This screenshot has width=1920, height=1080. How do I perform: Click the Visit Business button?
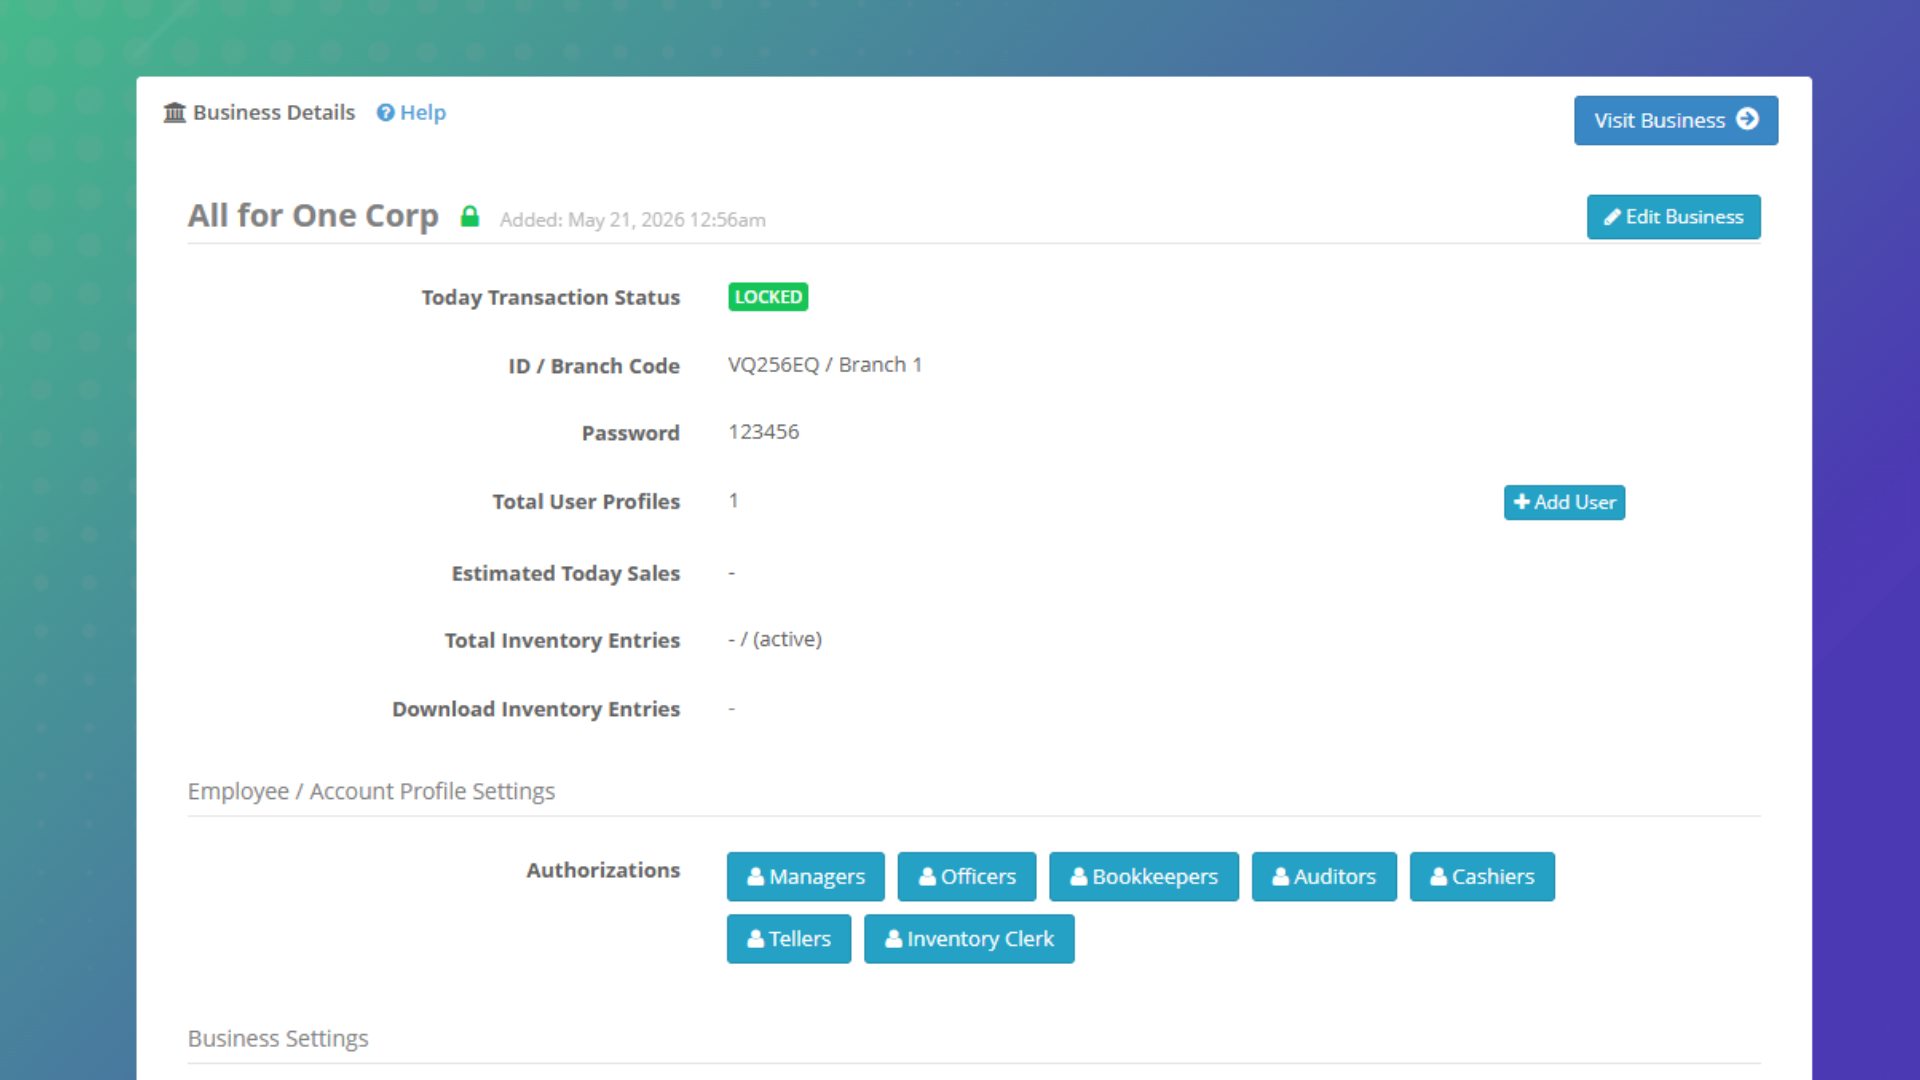(1676, 120)
